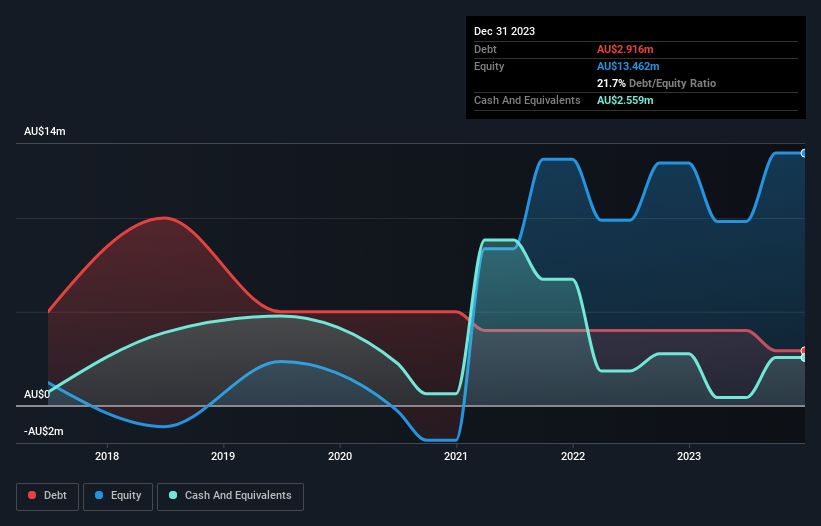Click the AU$13.462m equity value

(x=628, y=66)
